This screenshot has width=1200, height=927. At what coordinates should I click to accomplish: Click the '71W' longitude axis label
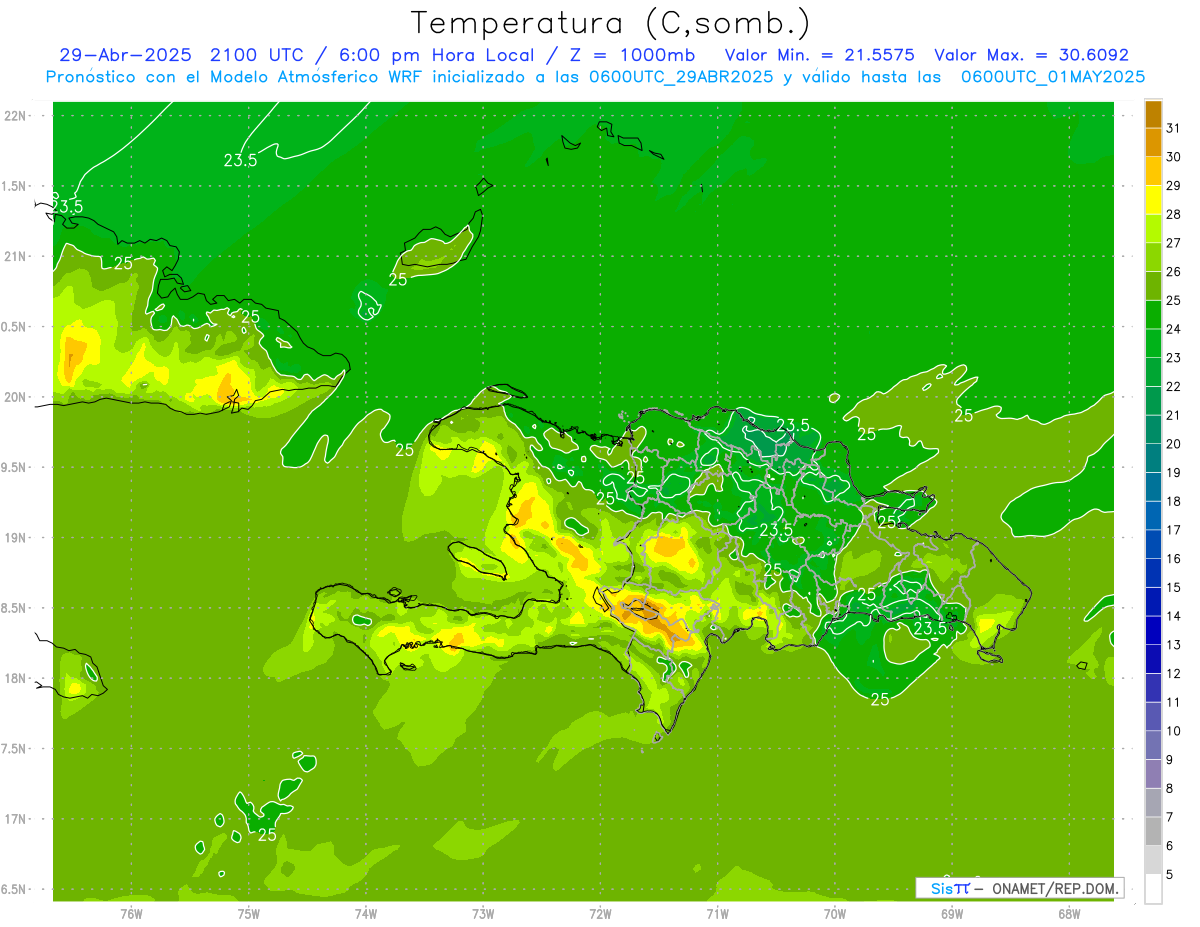coord(717,913)
